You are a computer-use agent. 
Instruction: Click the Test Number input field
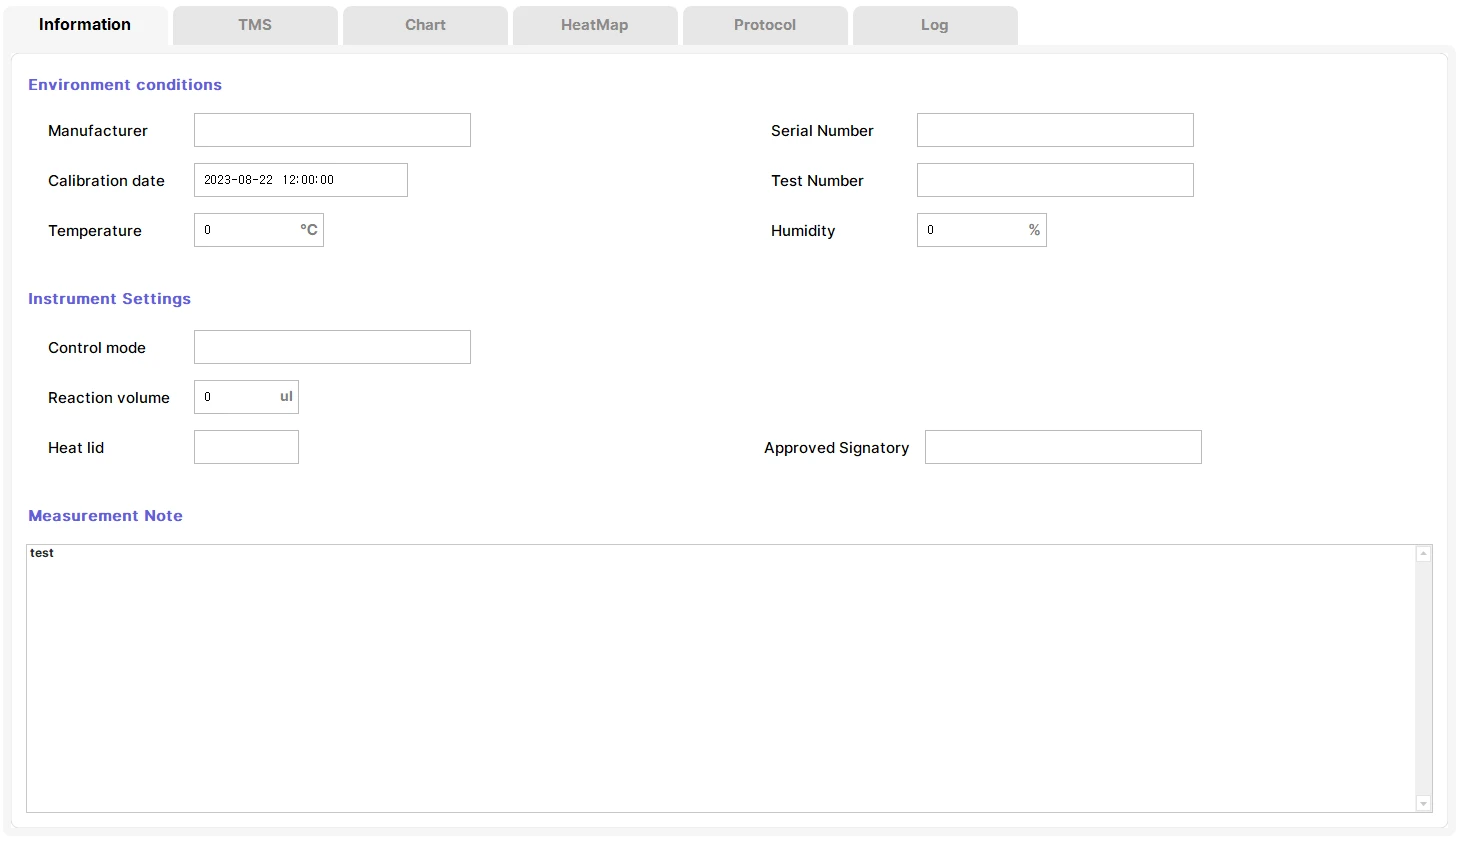click(1055, 180)
